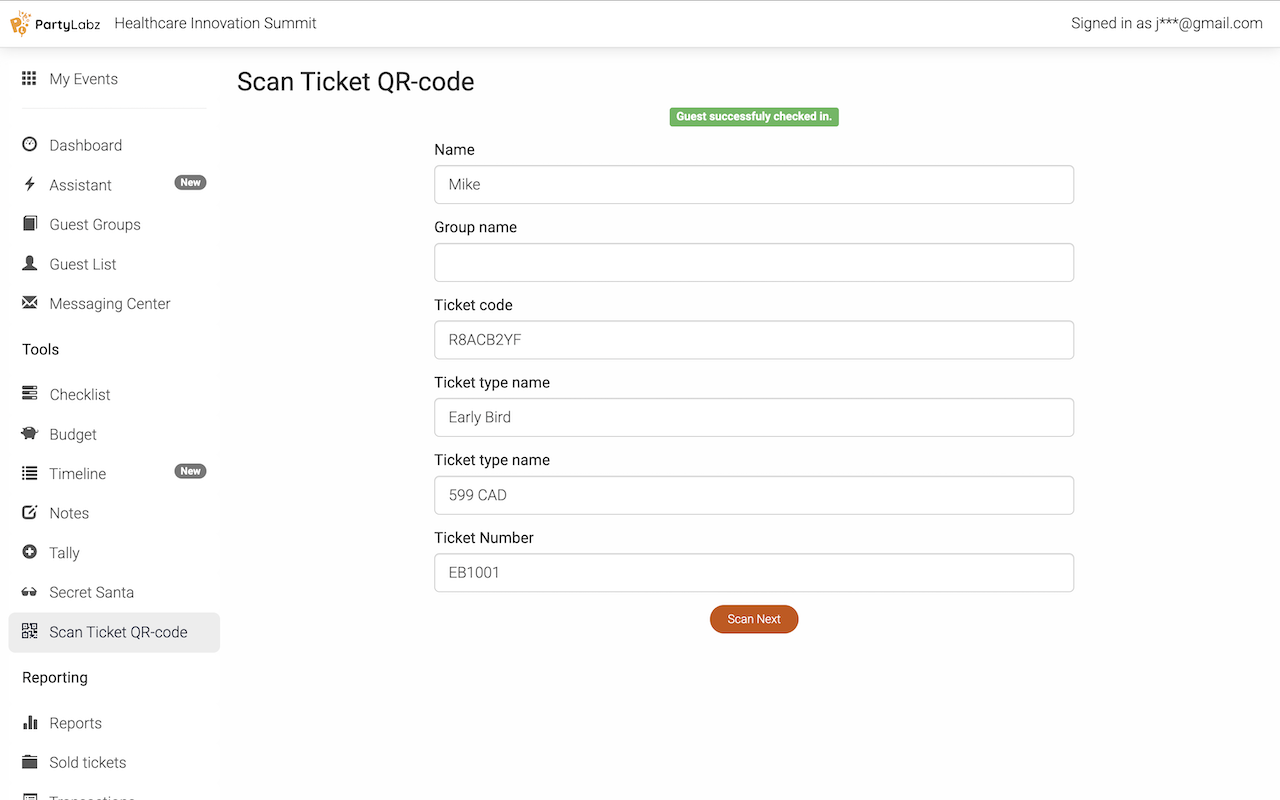Navigate to Sold tickets report

[x=88, y=762]
